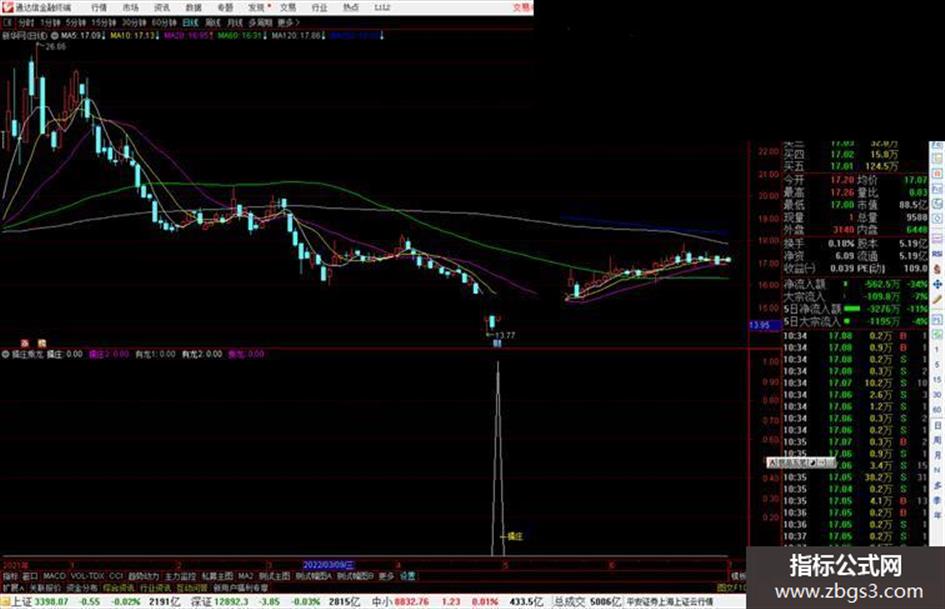
Task: Select the VOL-TDX indicator tab
Action: 88,576
